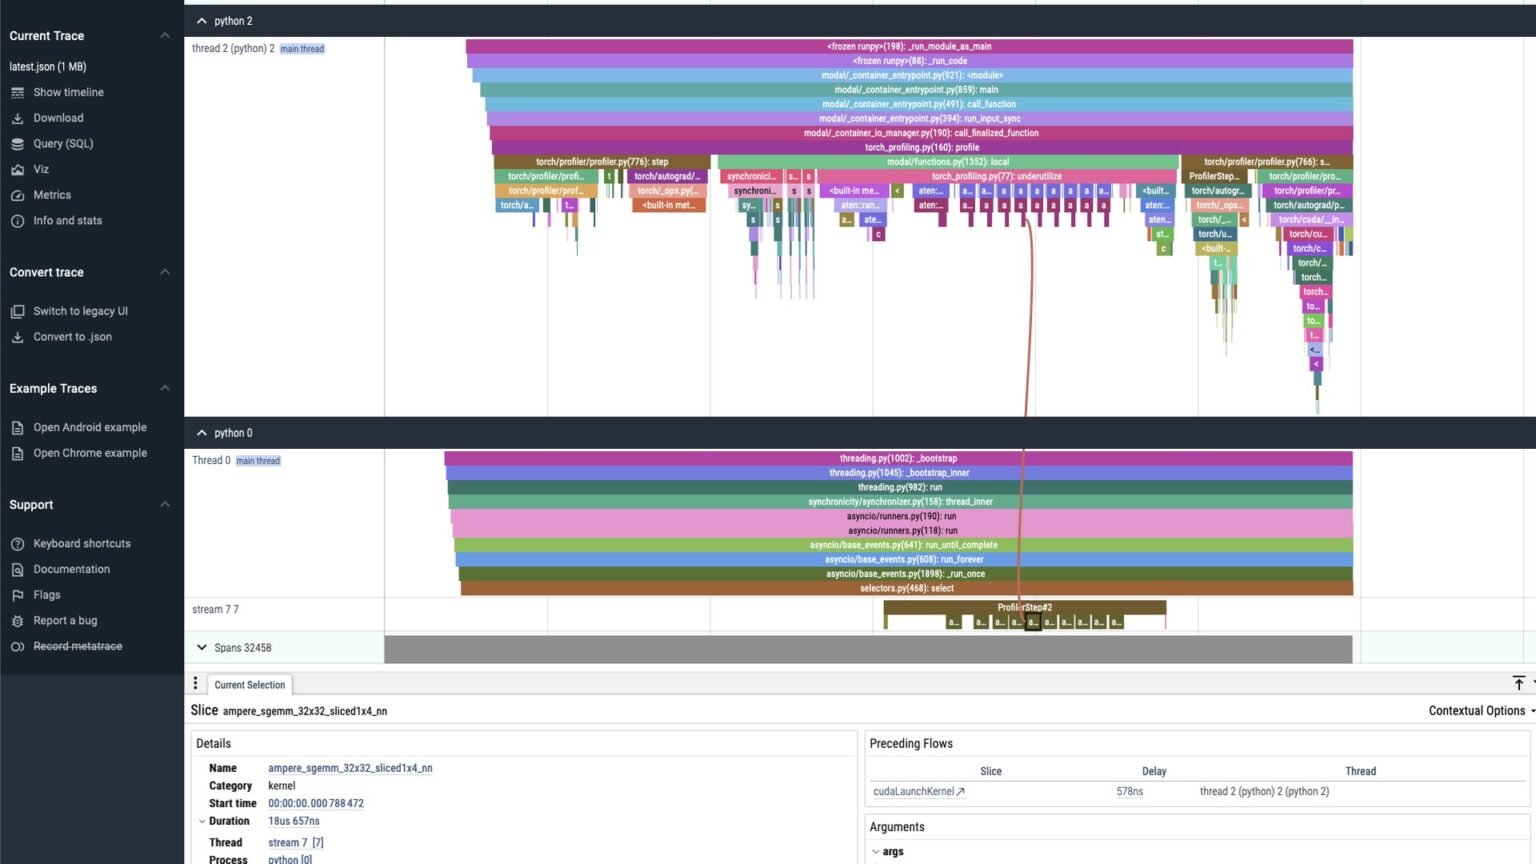Click the Record metatrace toggle icon
The height and width of the screenshot is (864, 1536).
click(17, 647)
